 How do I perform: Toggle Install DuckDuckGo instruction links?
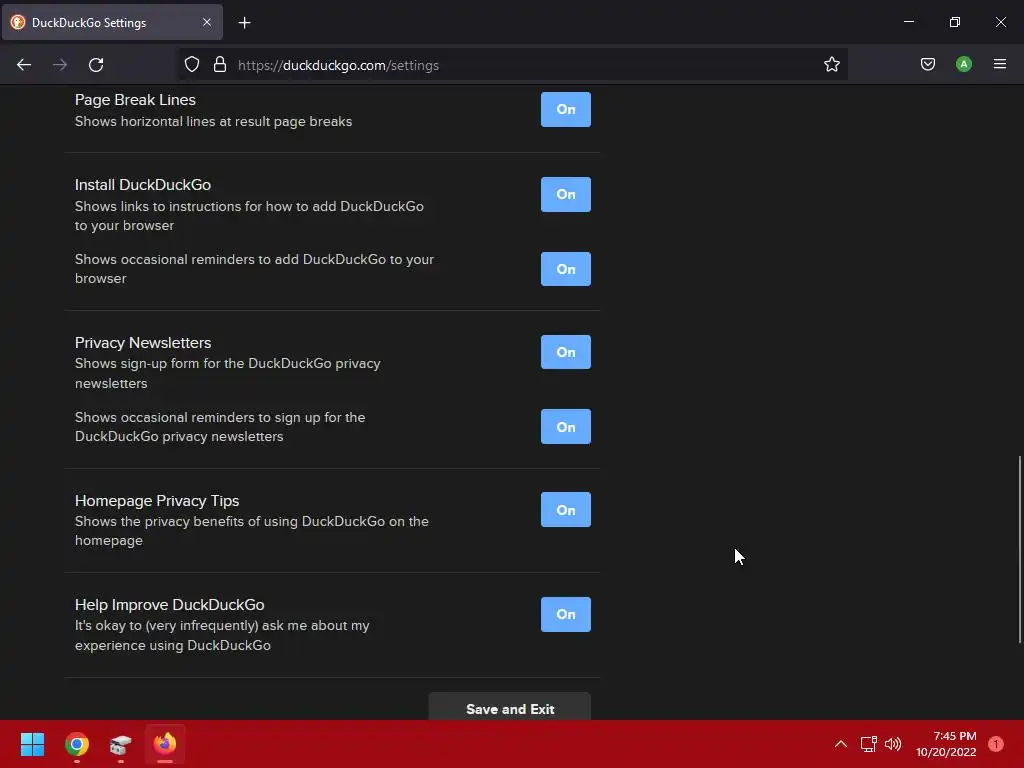(566, 194)
